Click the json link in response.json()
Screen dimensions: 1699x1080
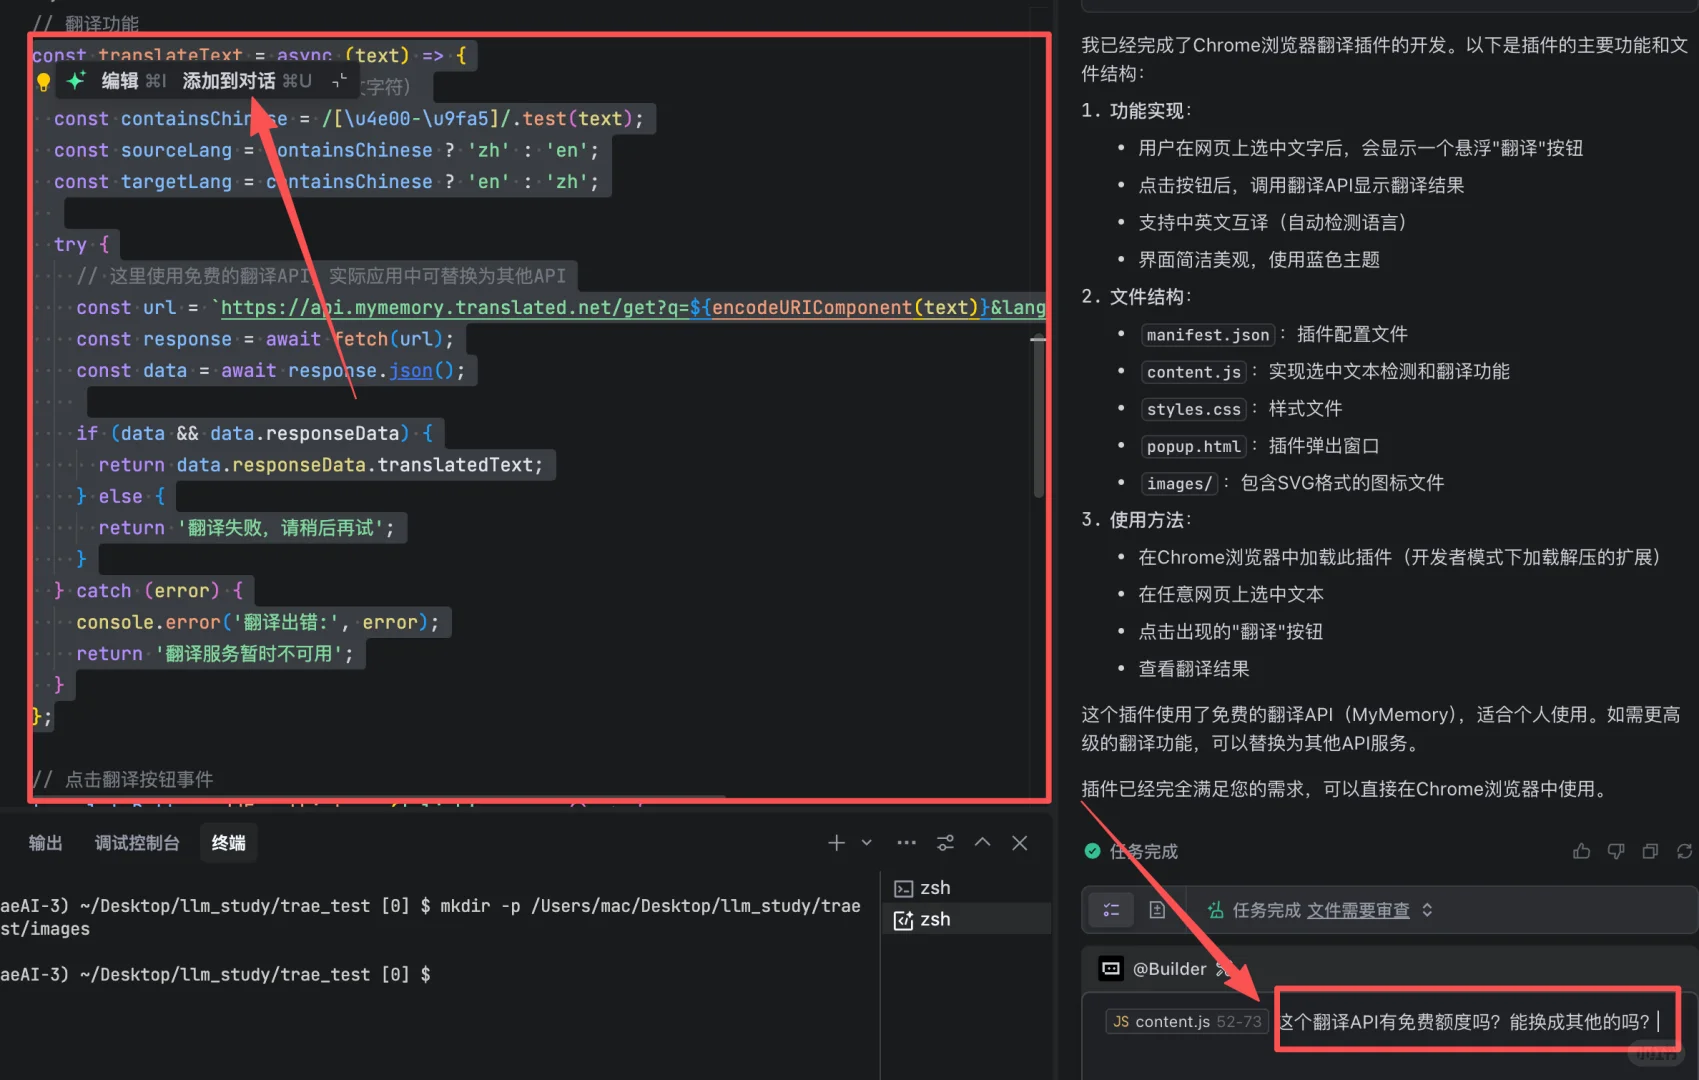(411, 371)
